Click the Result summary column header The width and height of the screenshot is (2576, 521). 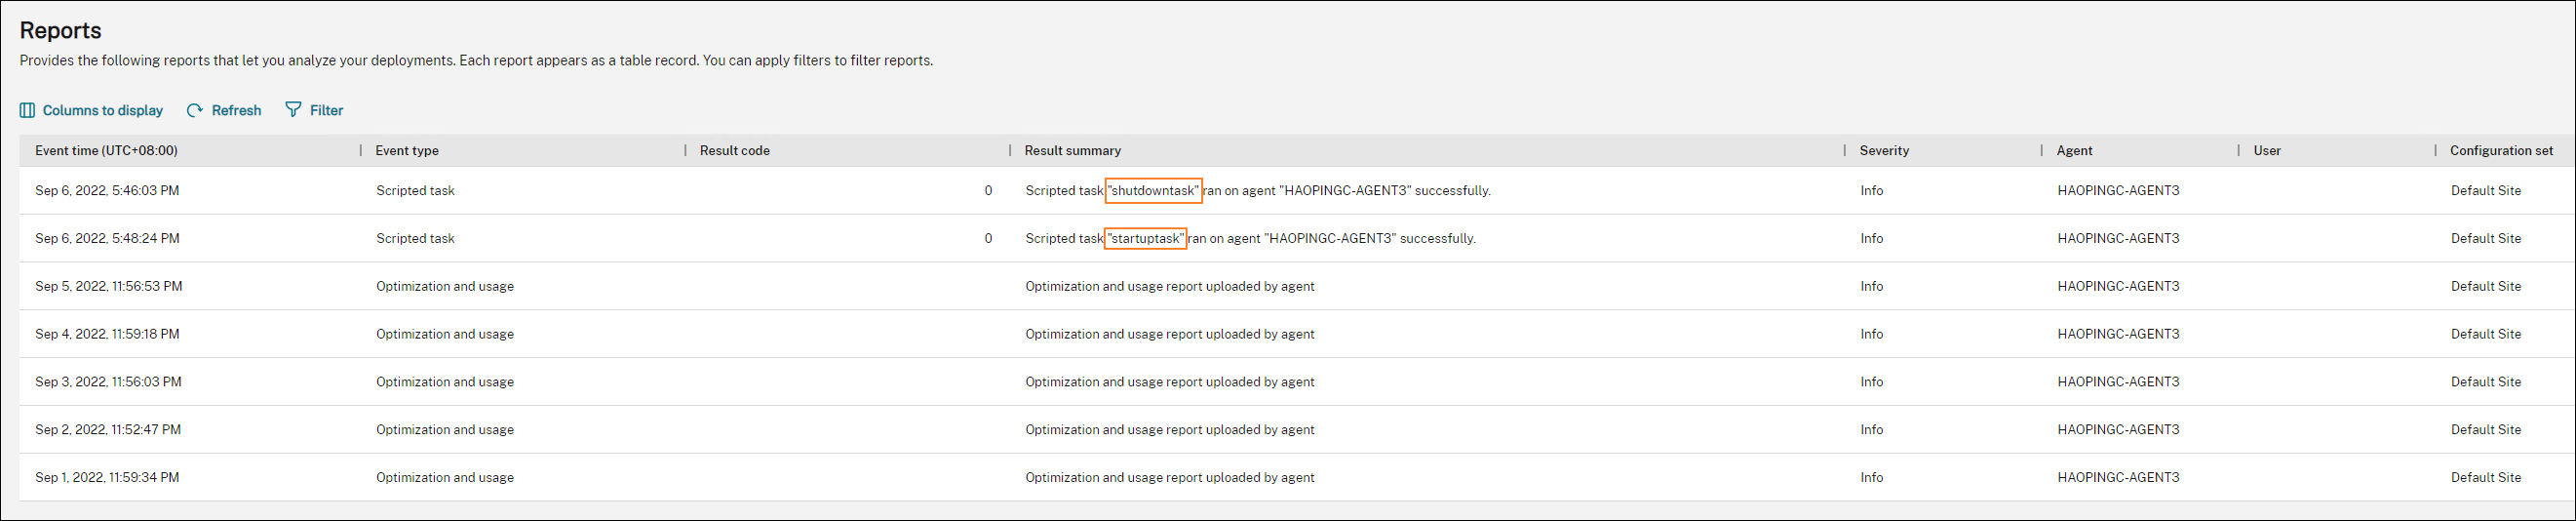(x=1072, y=151)
